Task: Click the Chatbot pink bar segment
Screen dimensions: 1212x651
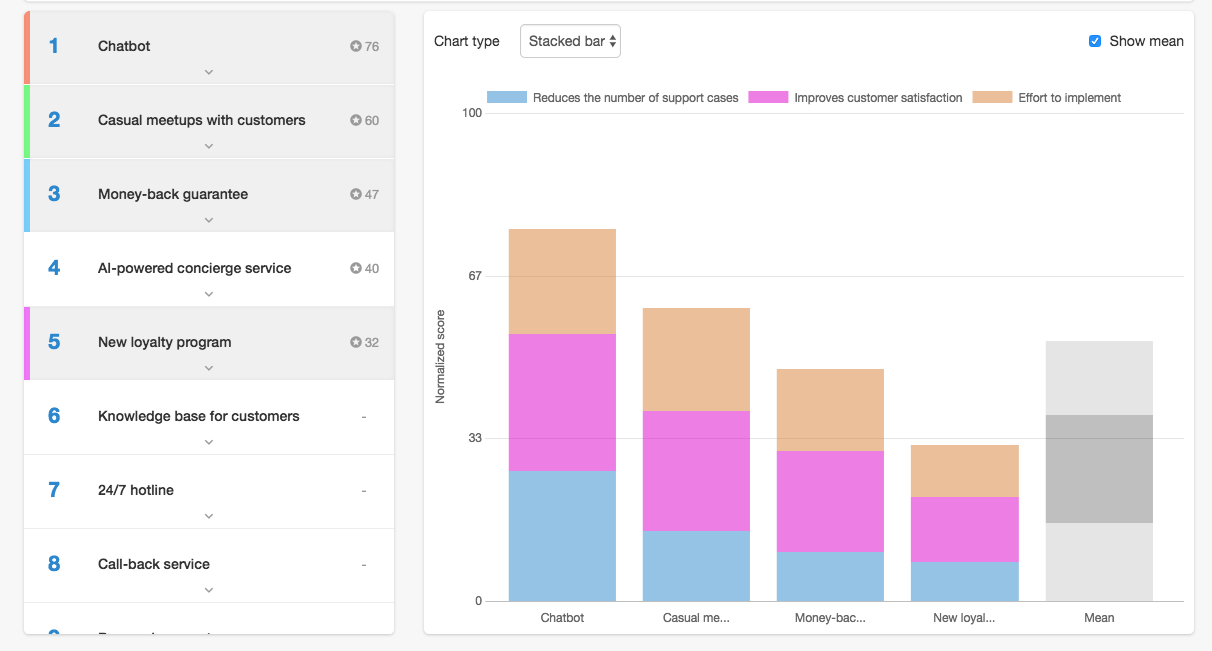Action: click(x=562, y=402)
